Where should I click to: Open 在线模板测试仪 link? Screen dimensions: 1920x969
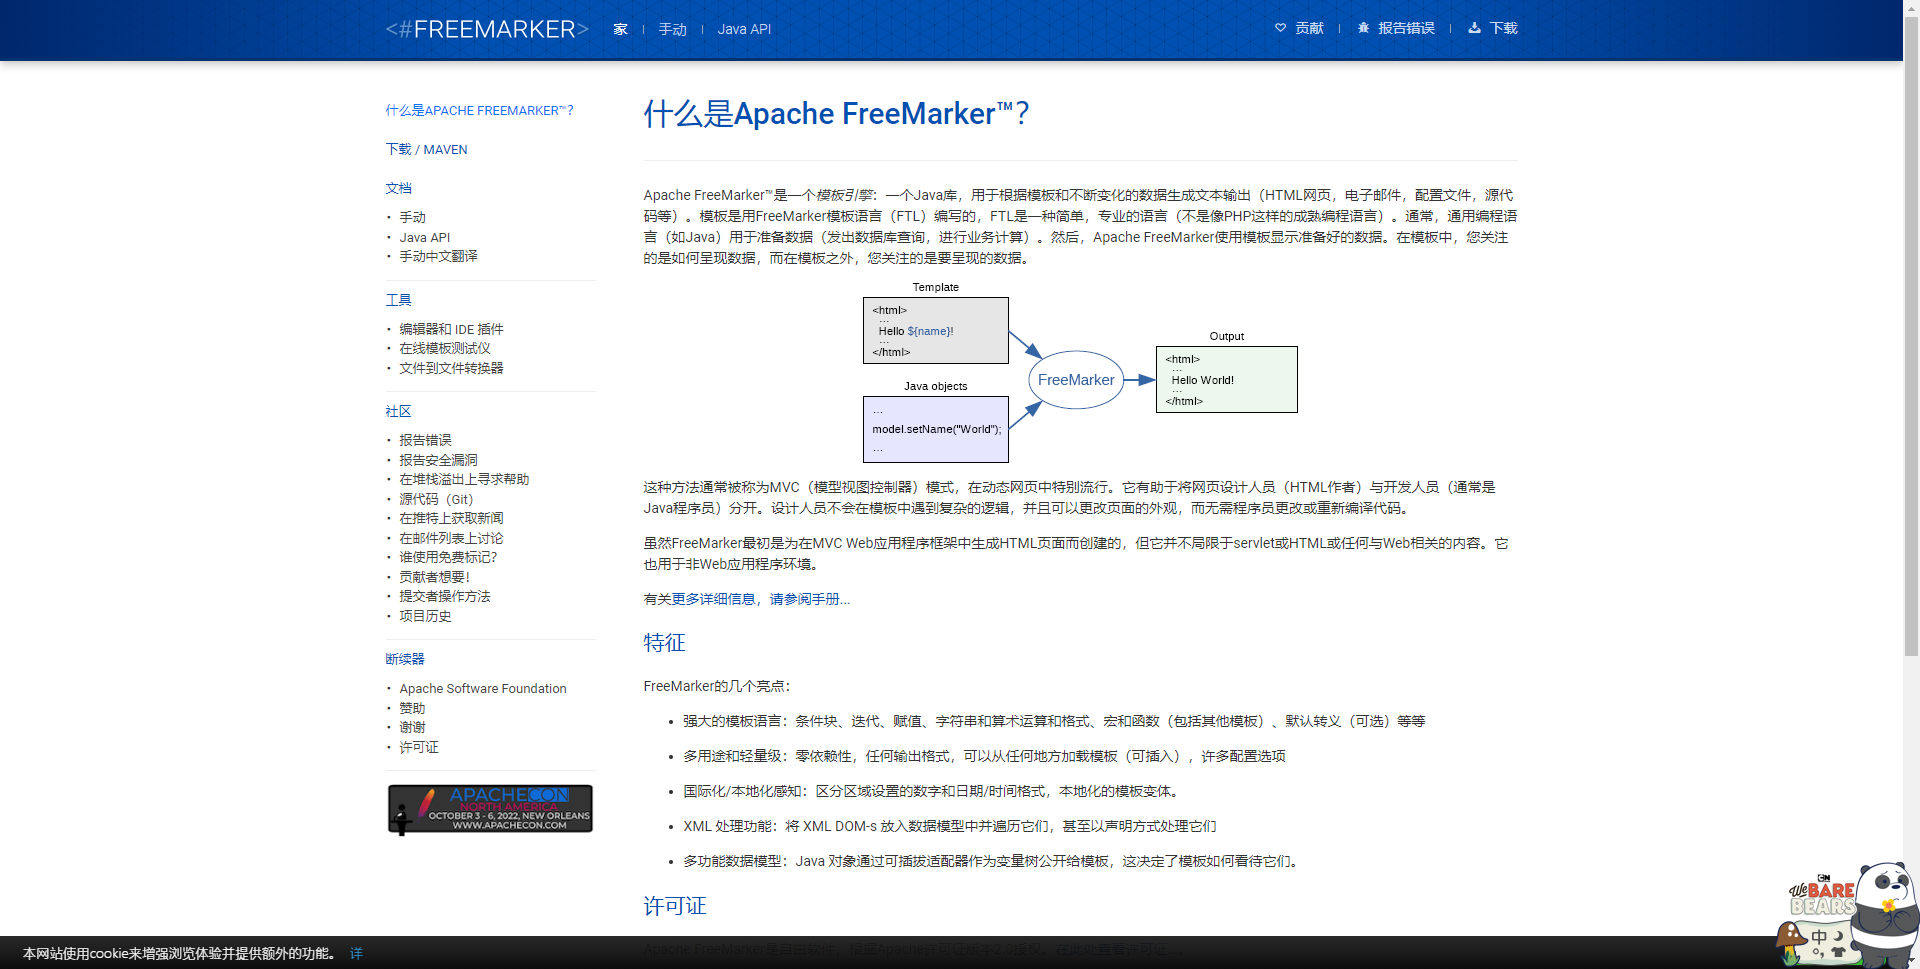(x=445, y=348)
